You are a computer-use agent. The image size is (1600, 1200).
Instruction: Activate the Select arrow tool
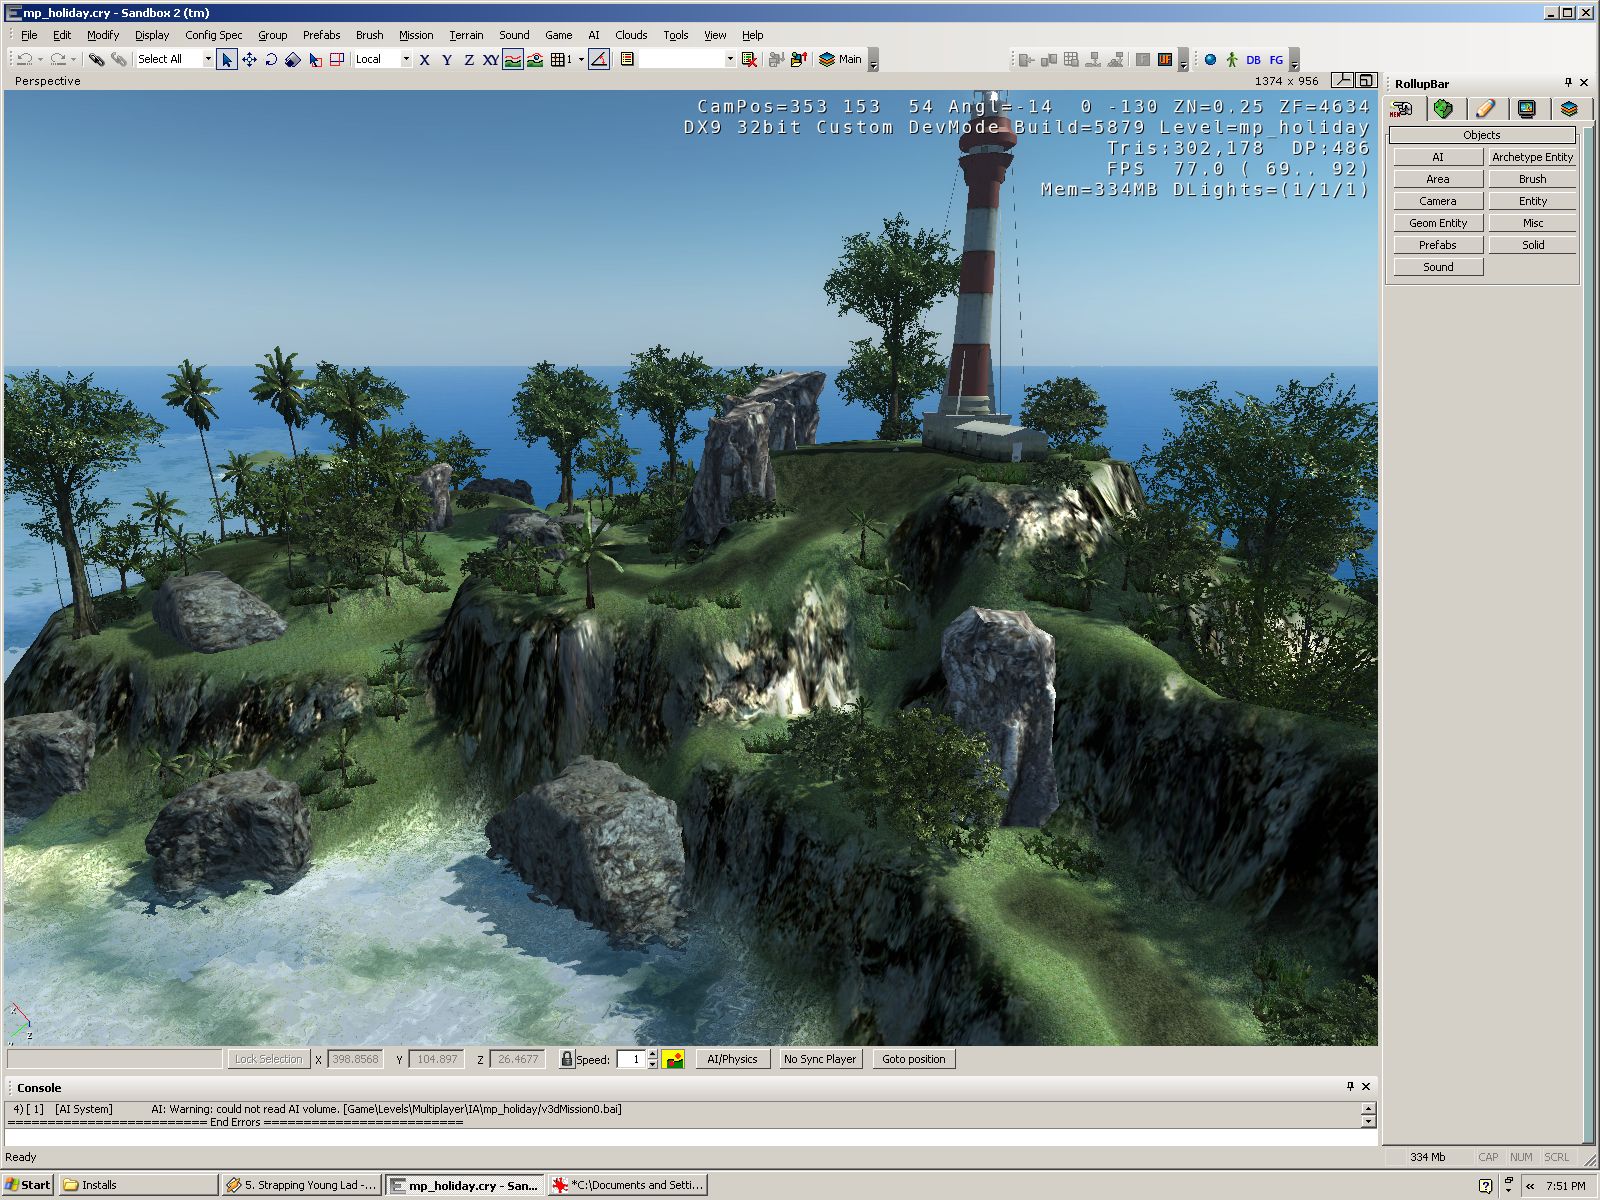click(x=227, y=59)
